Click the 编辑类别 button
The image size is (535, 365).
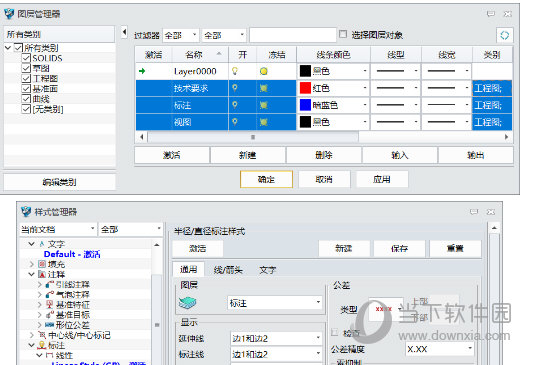click(x=59, y=182)
